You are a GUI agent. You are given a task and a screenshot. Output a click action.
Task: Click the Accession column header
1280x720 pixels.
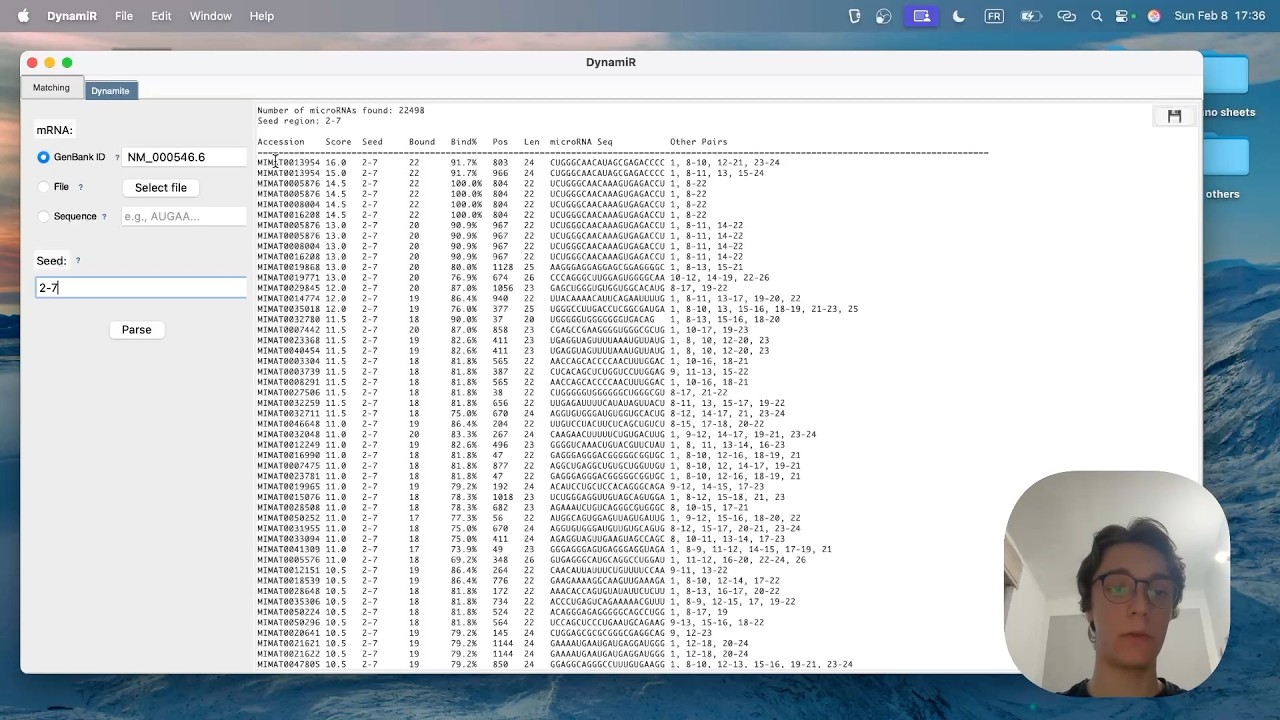coord(281,142)
